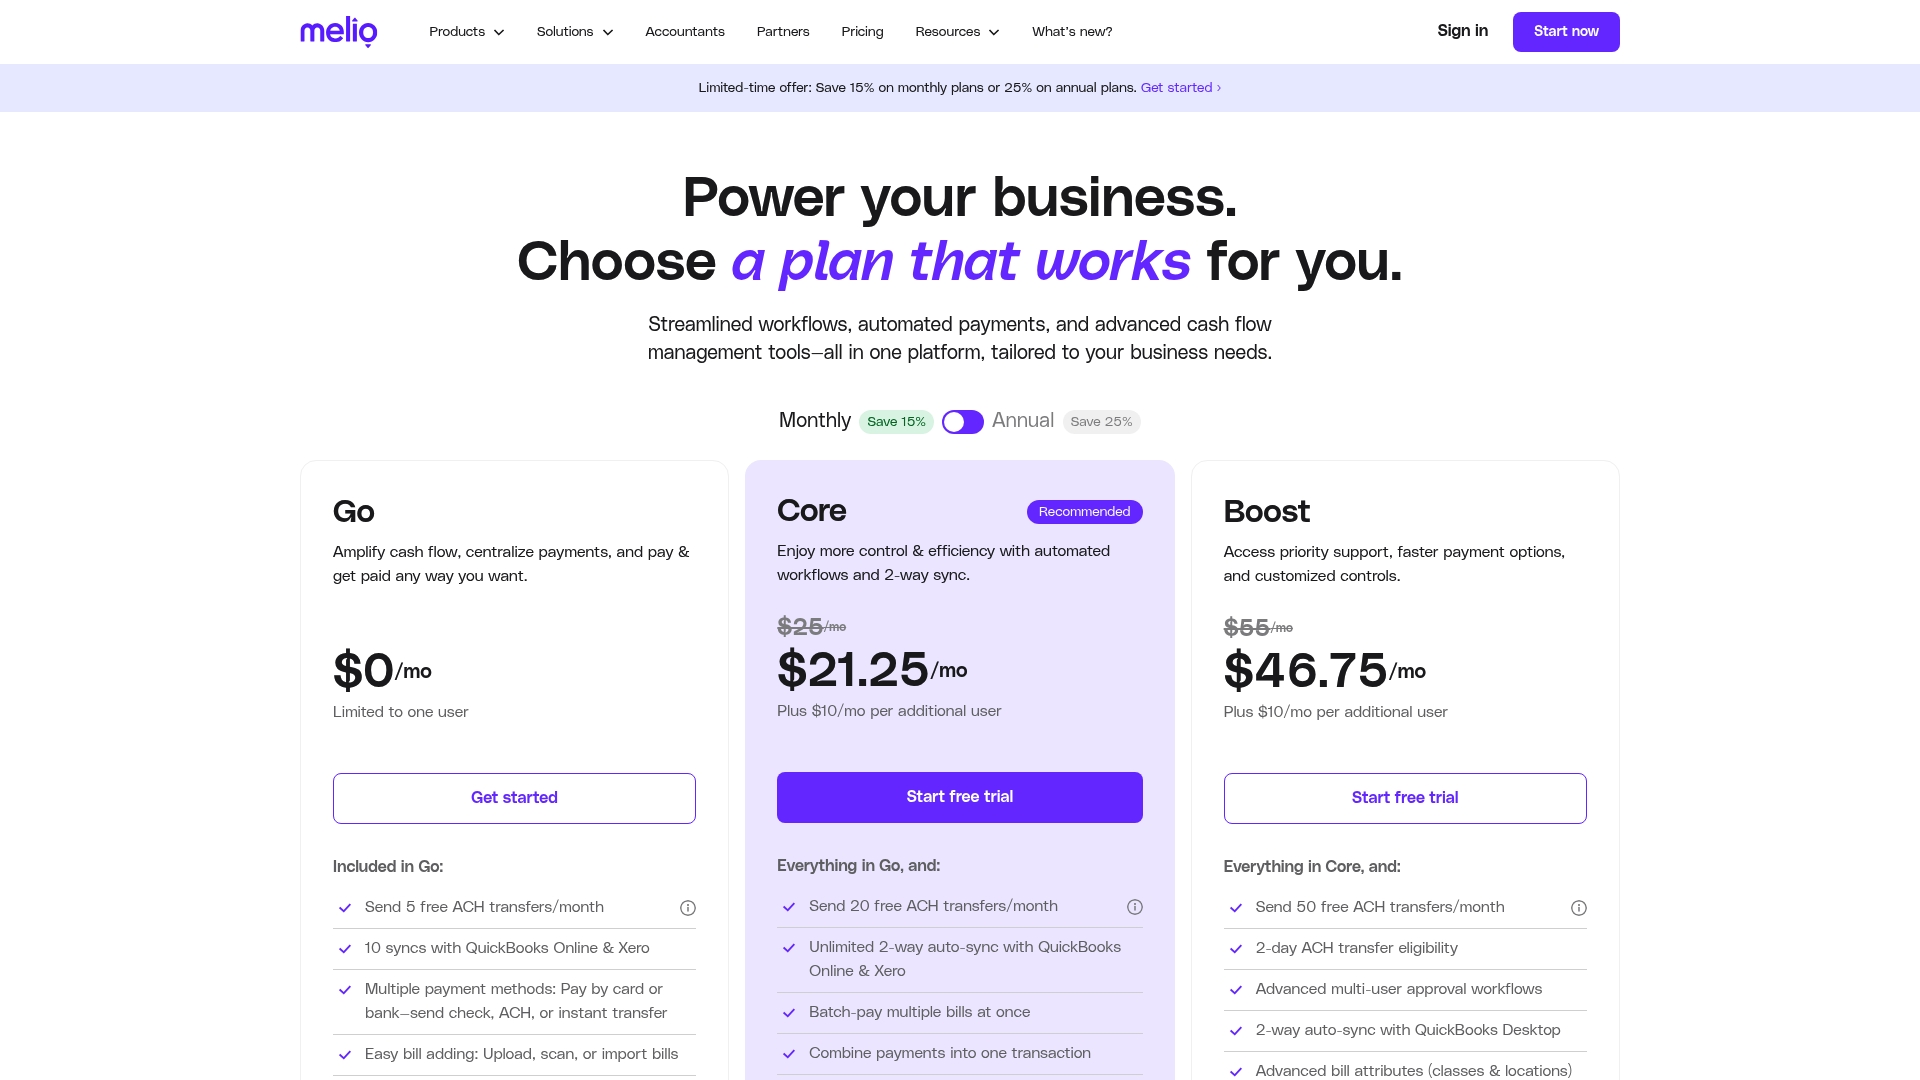Select the Partners menu item
This screenshot has height=1080, width=1920.
coord(783,32)
